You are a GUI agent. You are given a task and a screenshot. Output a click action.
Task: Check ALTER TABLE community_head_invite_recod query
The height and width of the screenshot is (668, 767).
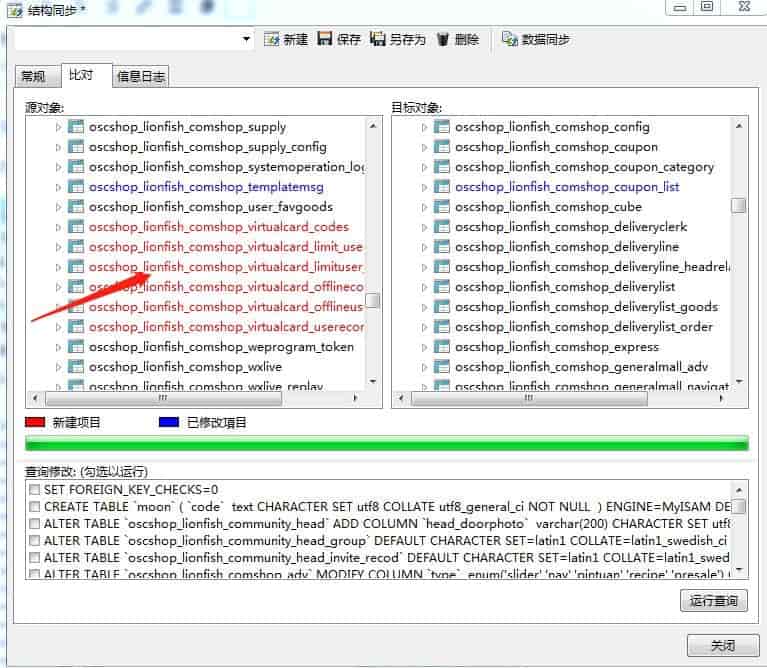(34, 557)
